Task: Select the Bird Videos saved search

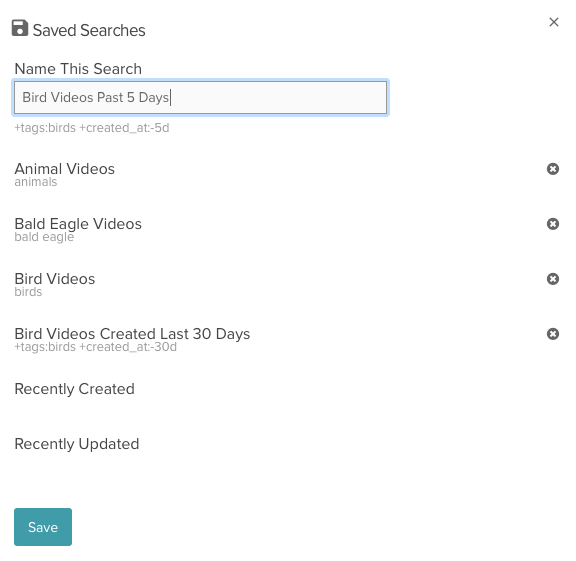Action: [55, 279]
